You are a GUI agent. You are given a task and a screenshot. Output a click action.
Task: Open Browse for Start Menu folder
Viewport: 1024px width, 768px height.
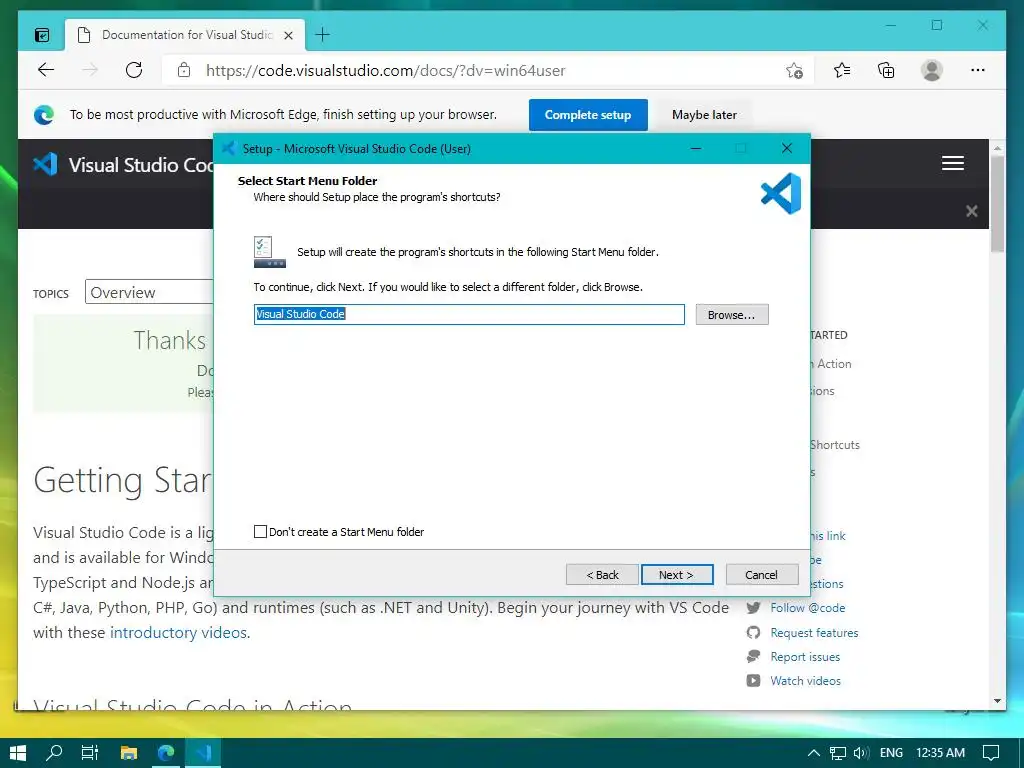click(x=731, y=315)
